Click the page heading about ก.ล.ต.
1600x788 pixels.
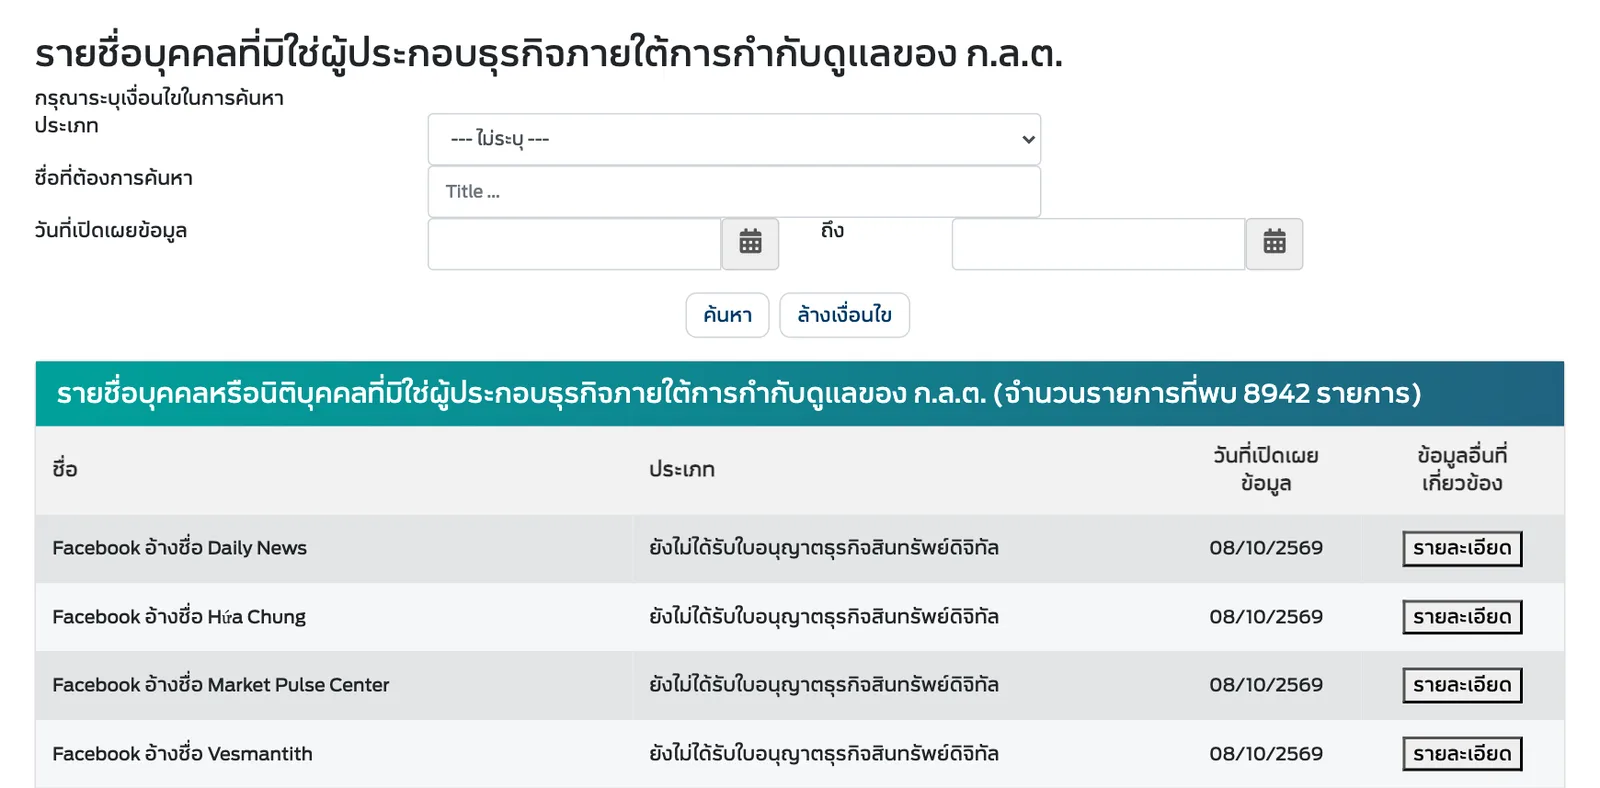pyautogui.click(x=549, y=53)
